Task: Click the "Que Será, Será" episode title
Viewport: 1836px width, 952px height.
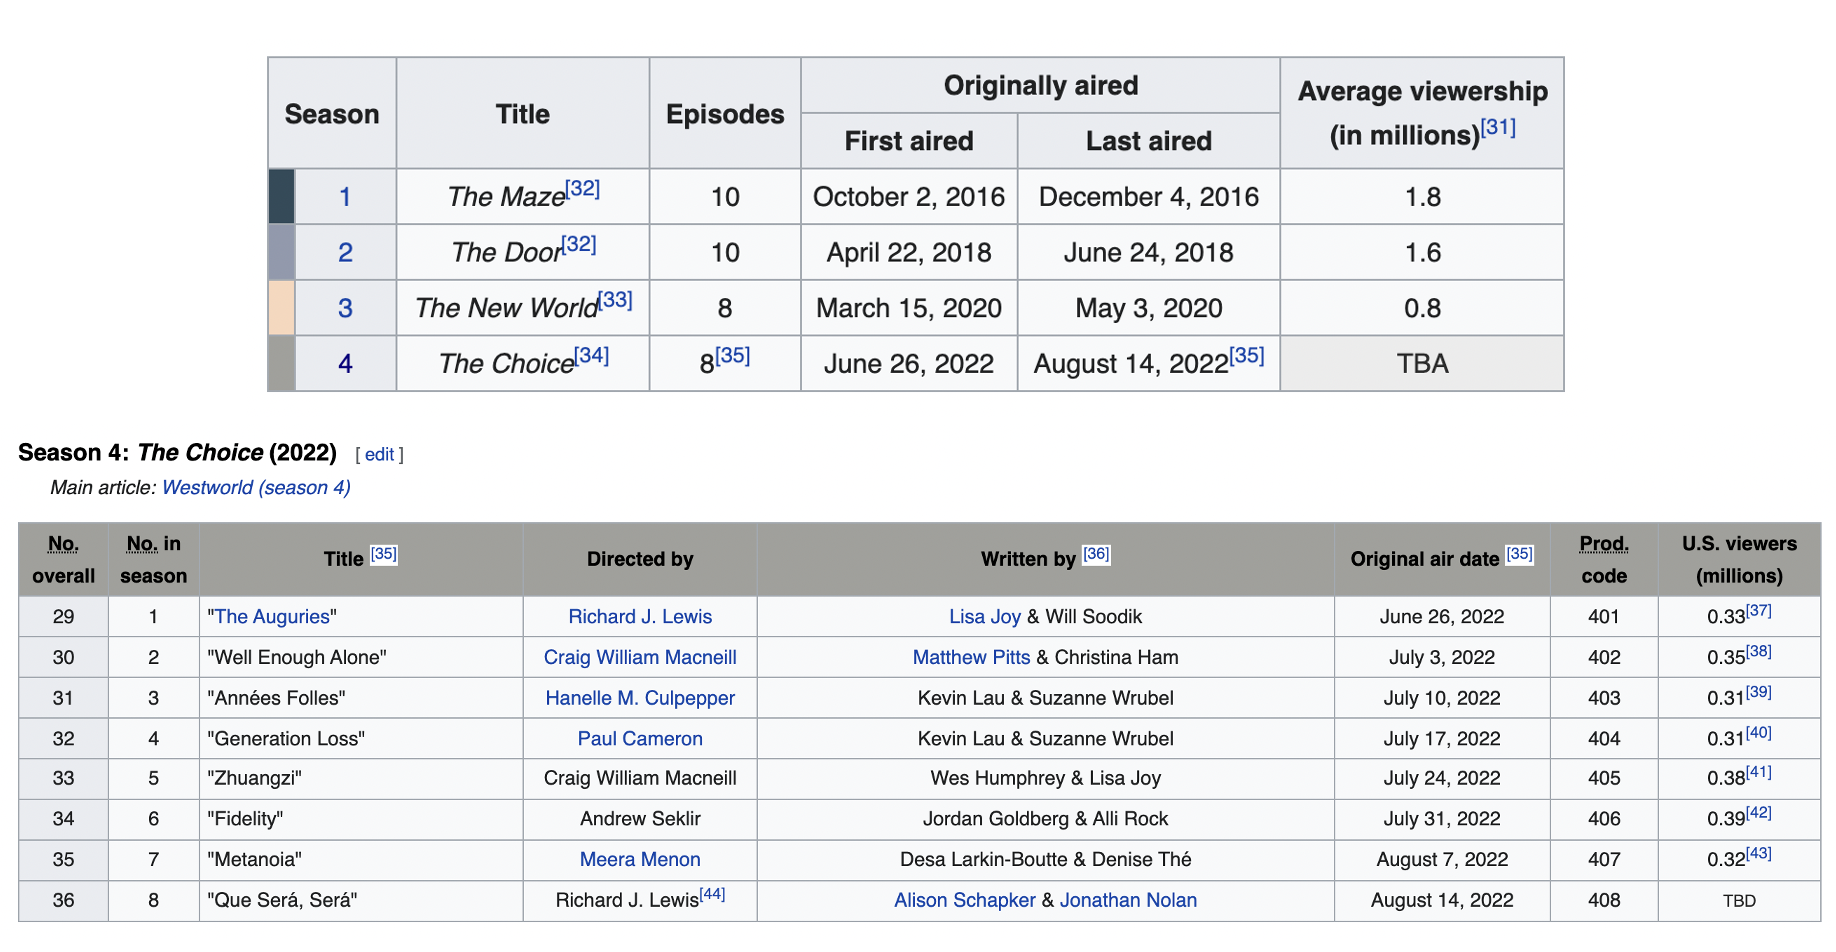Action: coord(282,901)
